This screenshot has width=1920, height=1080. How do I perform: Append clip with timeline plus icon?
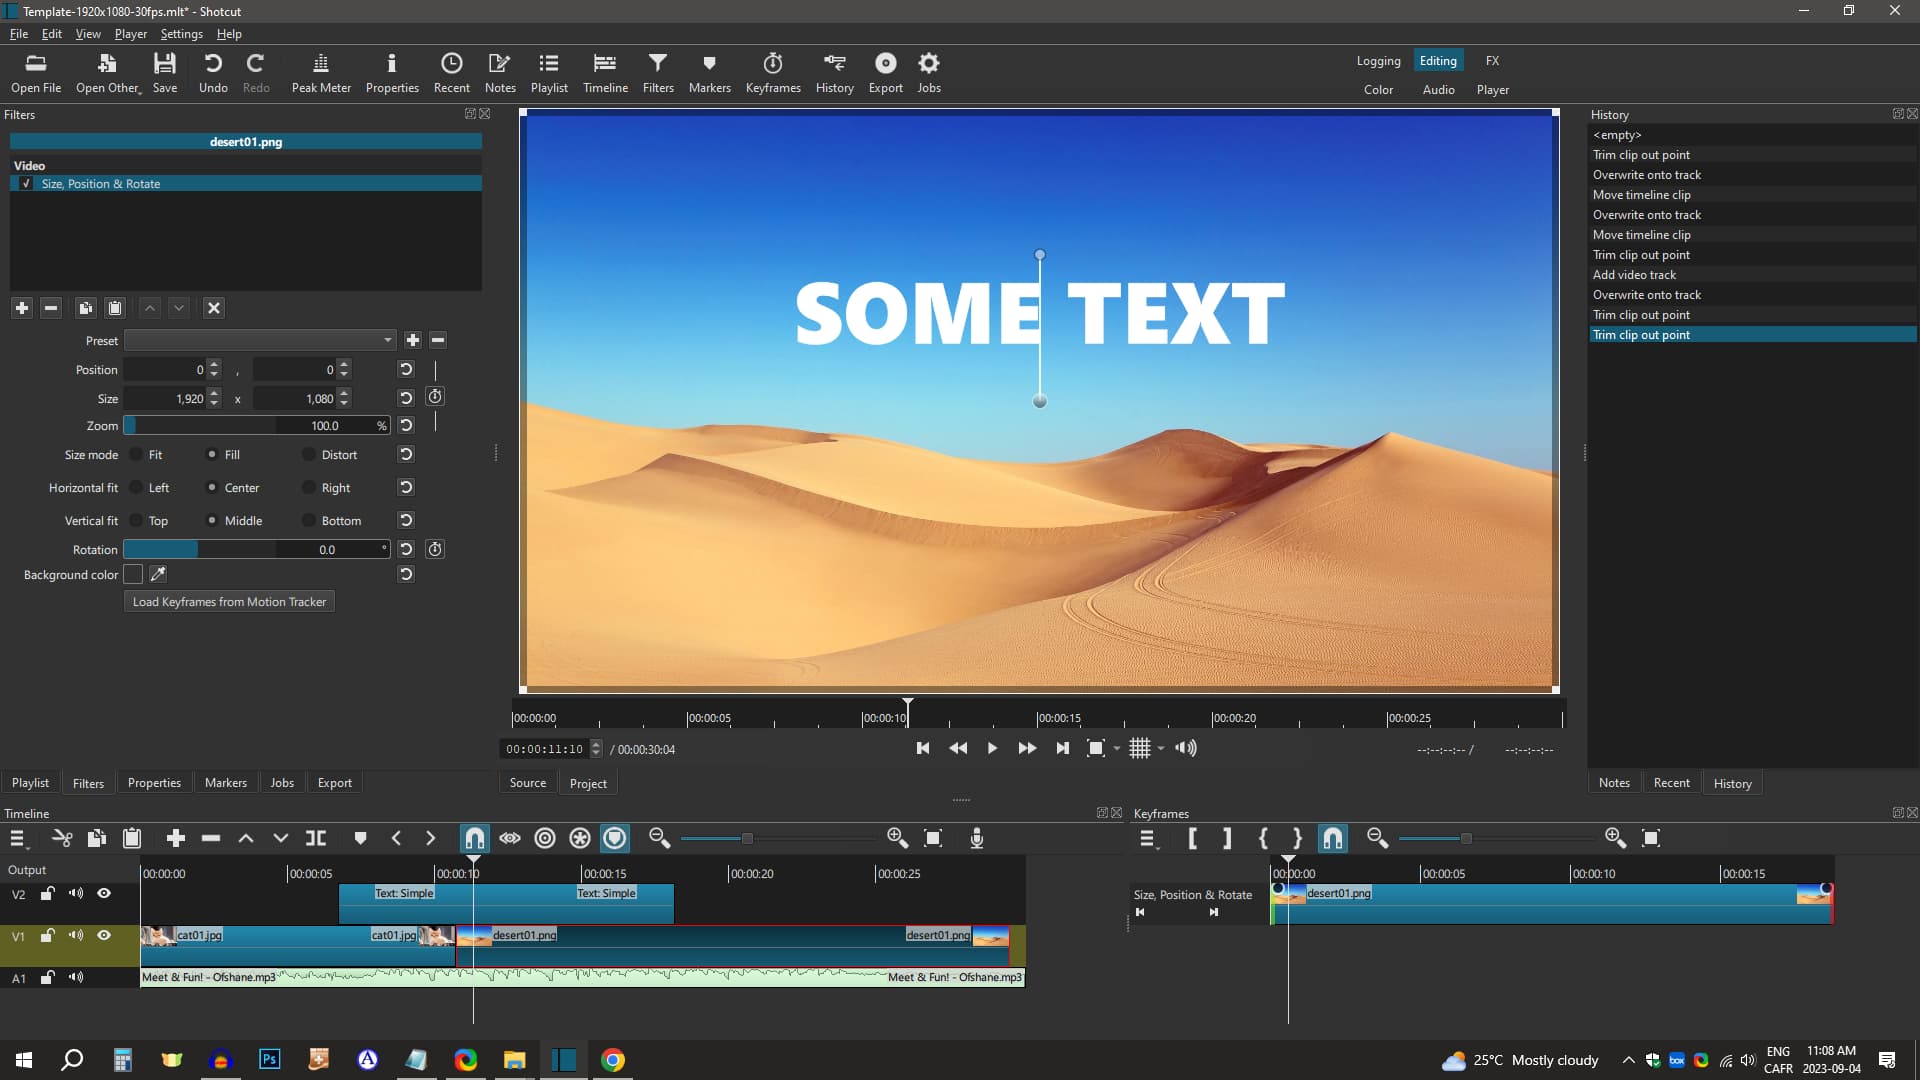(176, 838)
